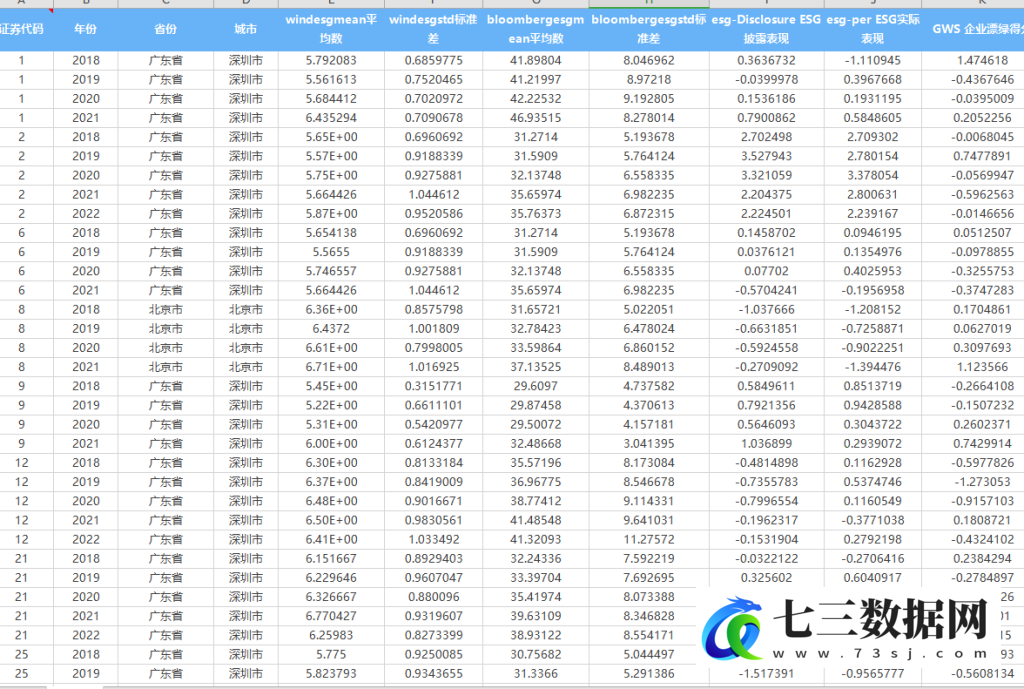Select the esg-Disclosure ESG披露表现 header
Screen dimensions: 1024x689
pyautogui.click(x=766, y=29)
